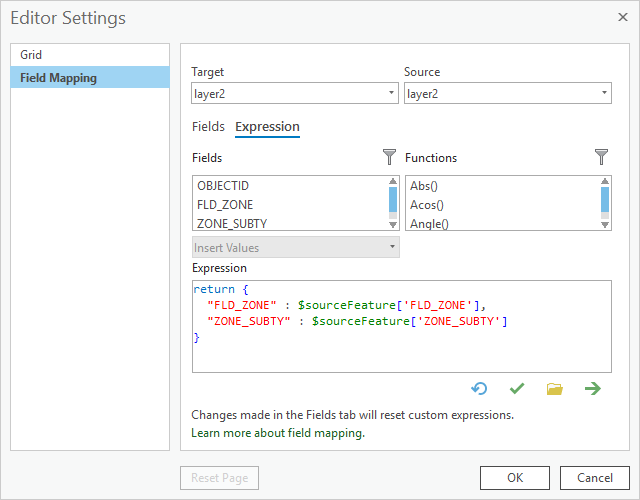Select OBJECTID in the Fields list
Viewport: 640px width, 500px height.
pos(290,186)
